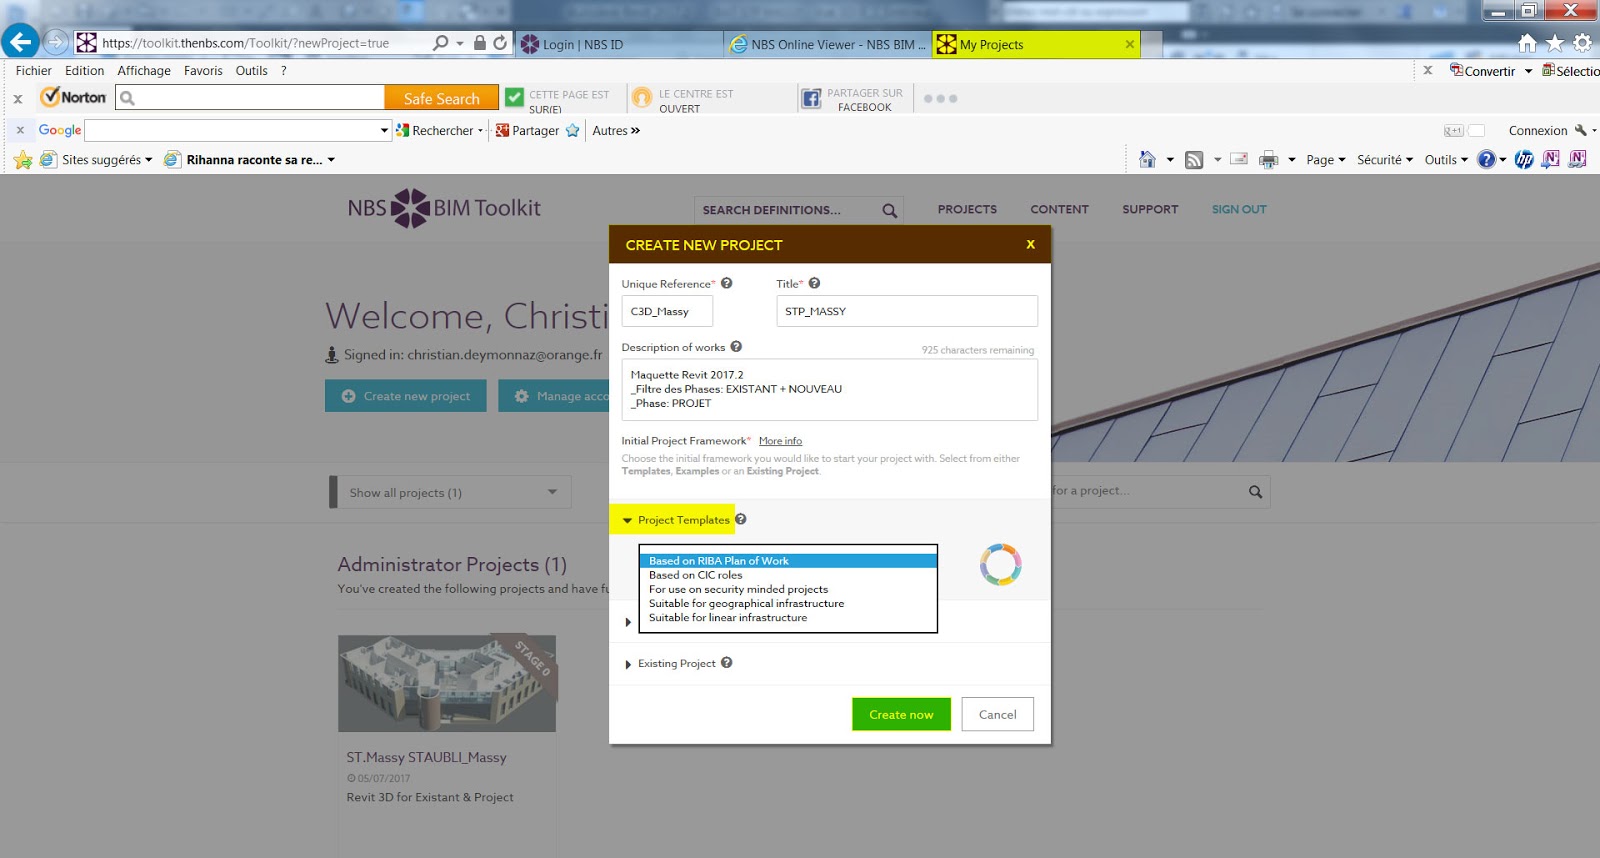Click the Norton logo in toolbar
The image size is (1600, 858).
pos(73,97)
